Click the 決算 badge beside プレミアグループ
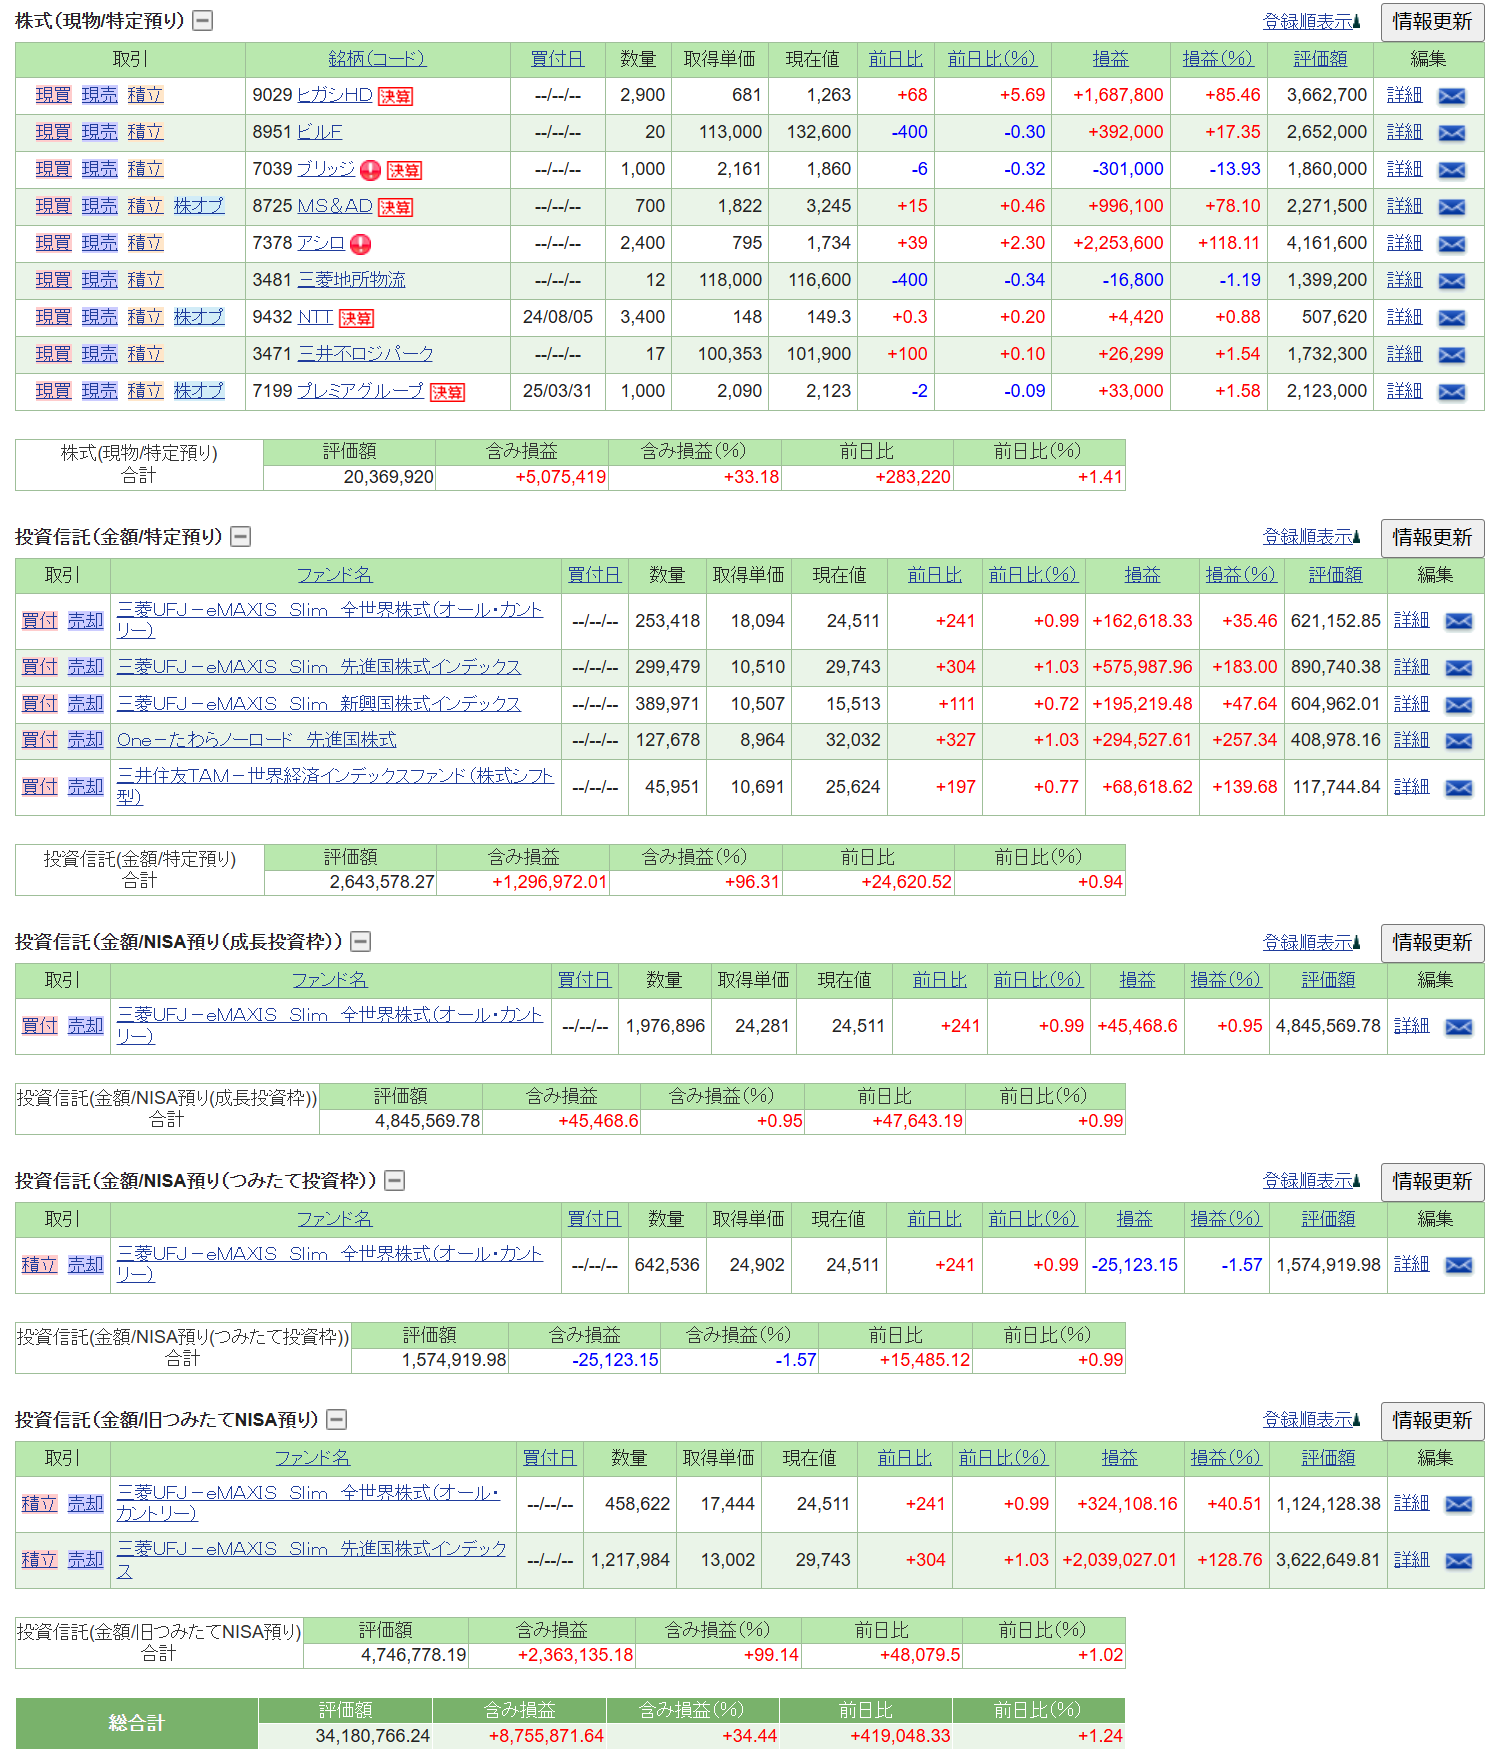 [x=447, y=392]
